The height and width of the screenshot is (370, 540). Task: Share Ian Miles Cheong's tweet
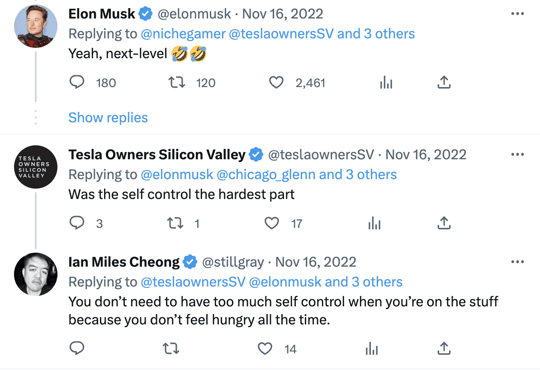[x=444, y=349]
